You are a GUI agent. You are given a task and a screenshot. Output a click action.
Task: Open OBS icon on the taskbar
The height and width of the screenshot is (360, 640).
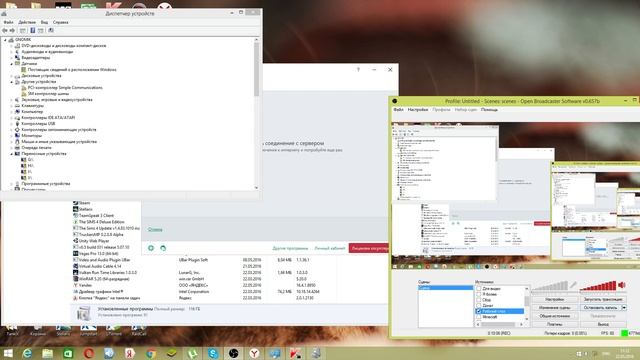click(233, 353)
